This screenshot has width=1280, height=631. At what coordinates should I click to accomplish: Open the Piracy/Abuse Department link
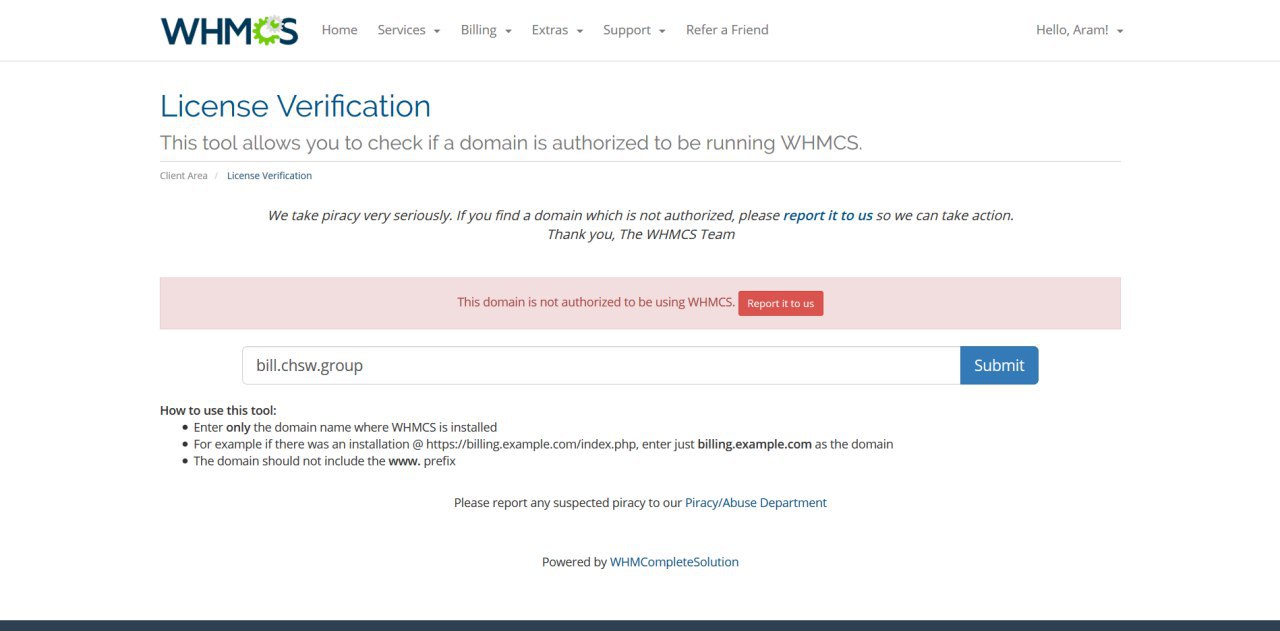(x=756, y=503)
